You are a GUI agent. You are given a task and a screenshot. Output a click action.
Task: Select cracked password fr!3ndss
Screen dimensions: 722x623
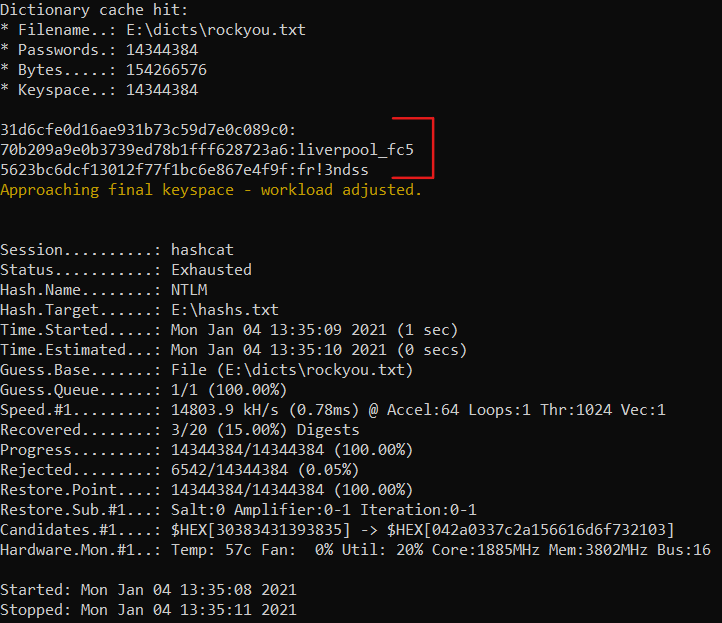click(333, 170)
